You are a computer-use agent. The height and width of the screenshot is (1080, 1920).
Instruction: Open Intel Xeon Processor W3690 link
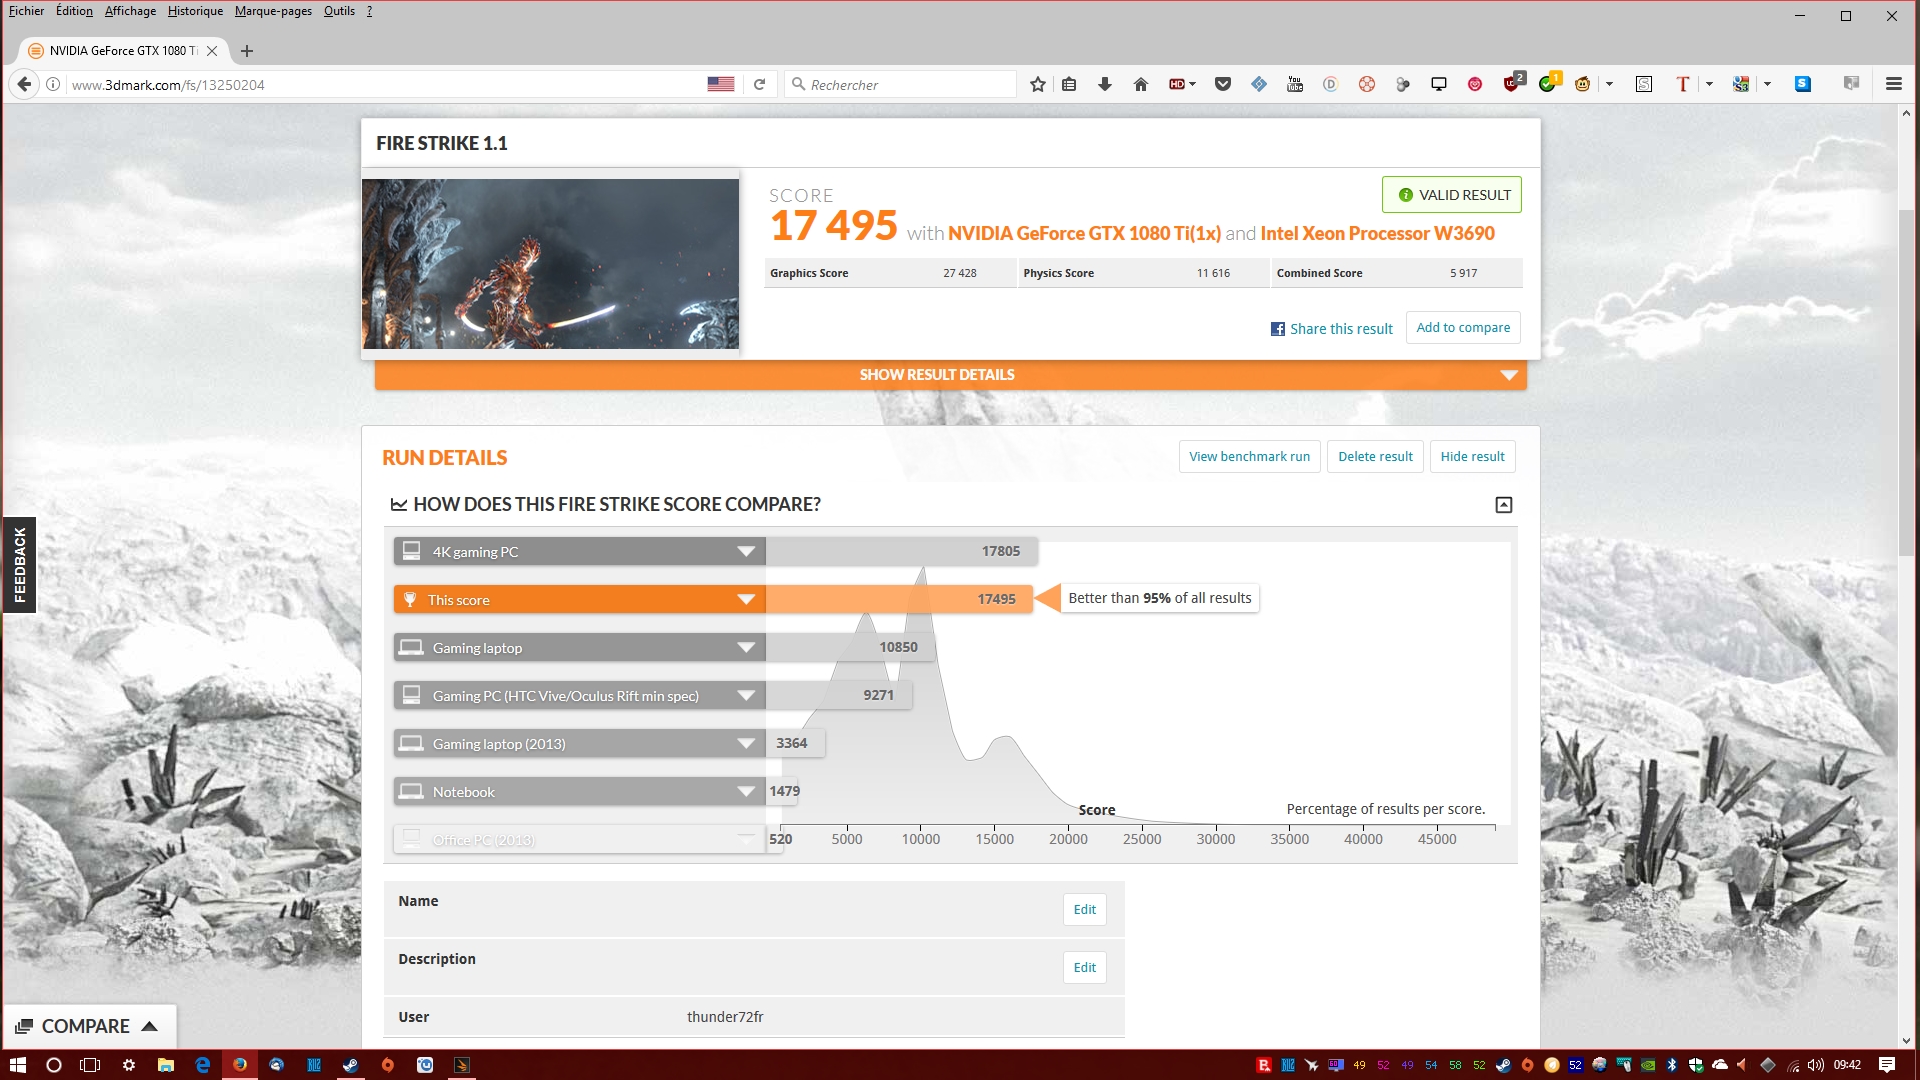click(1377, 234)
